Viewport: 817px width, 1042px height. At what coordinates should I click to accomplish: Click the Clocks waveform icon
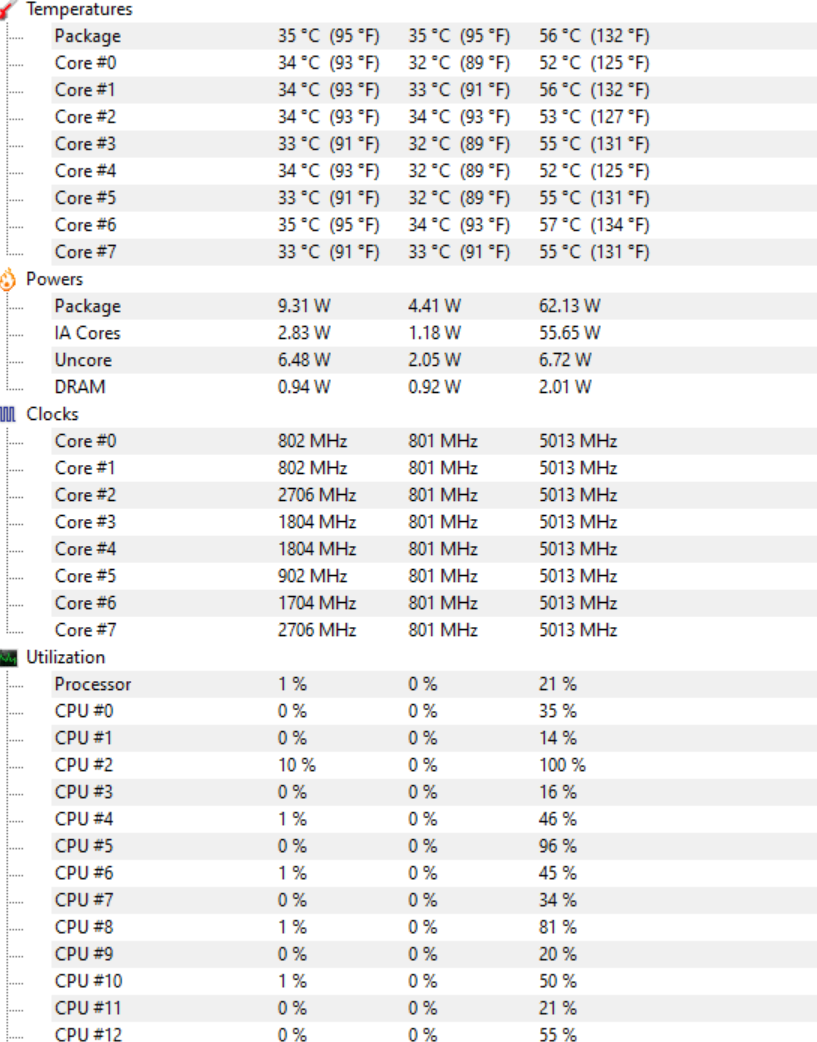pos(8,415)
